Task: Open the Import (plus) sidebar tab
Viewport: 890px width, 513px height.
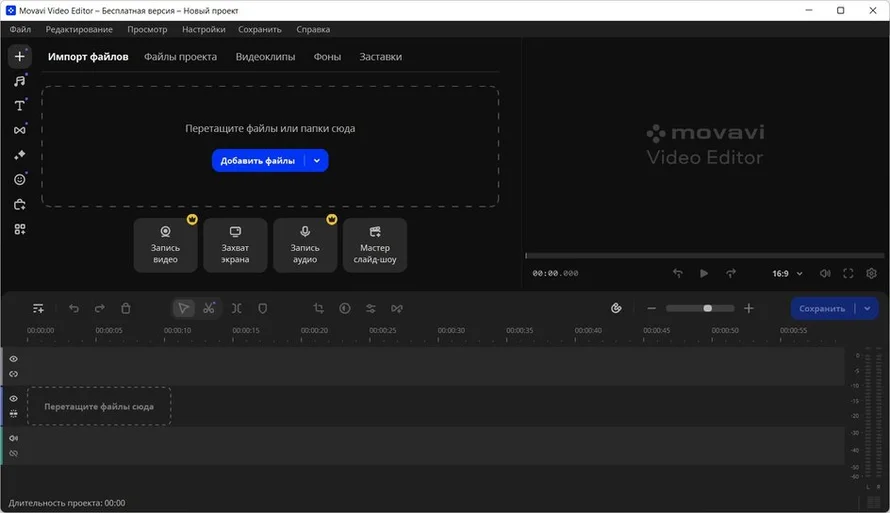Action: click(x=19, y=56)
